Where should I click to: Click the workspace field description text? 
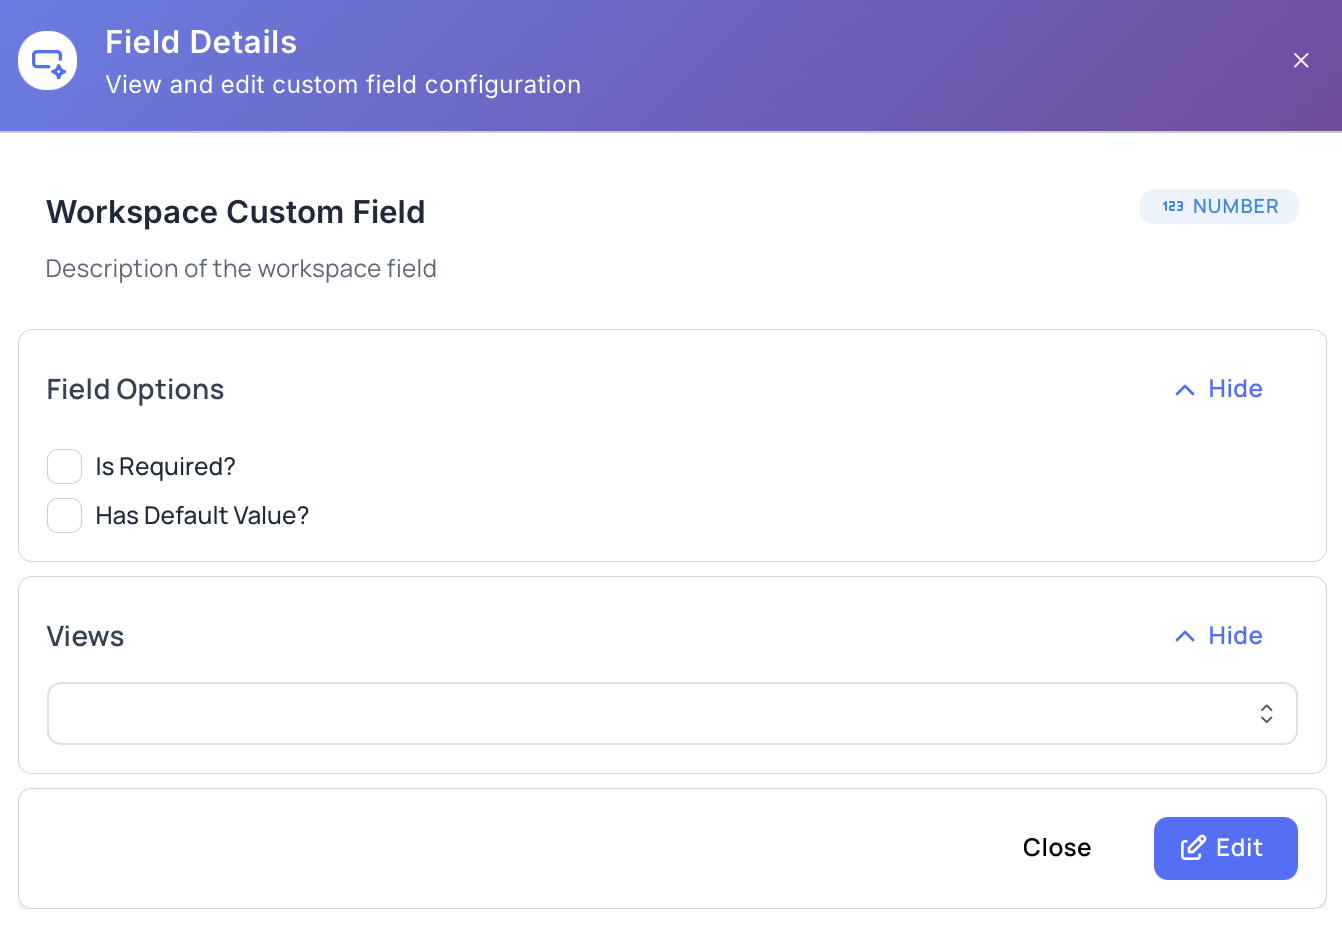(241, 268)
